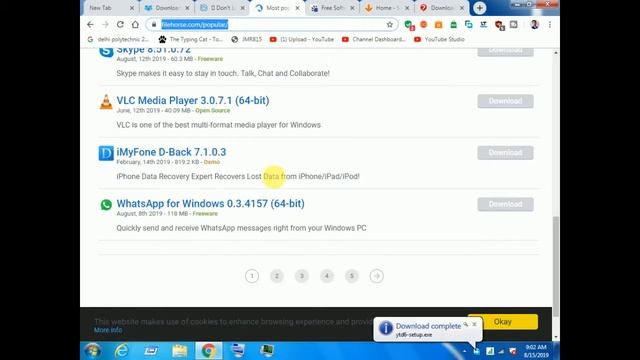Download iMyFone D-Back
640x360 pixels.
(505, 153)
